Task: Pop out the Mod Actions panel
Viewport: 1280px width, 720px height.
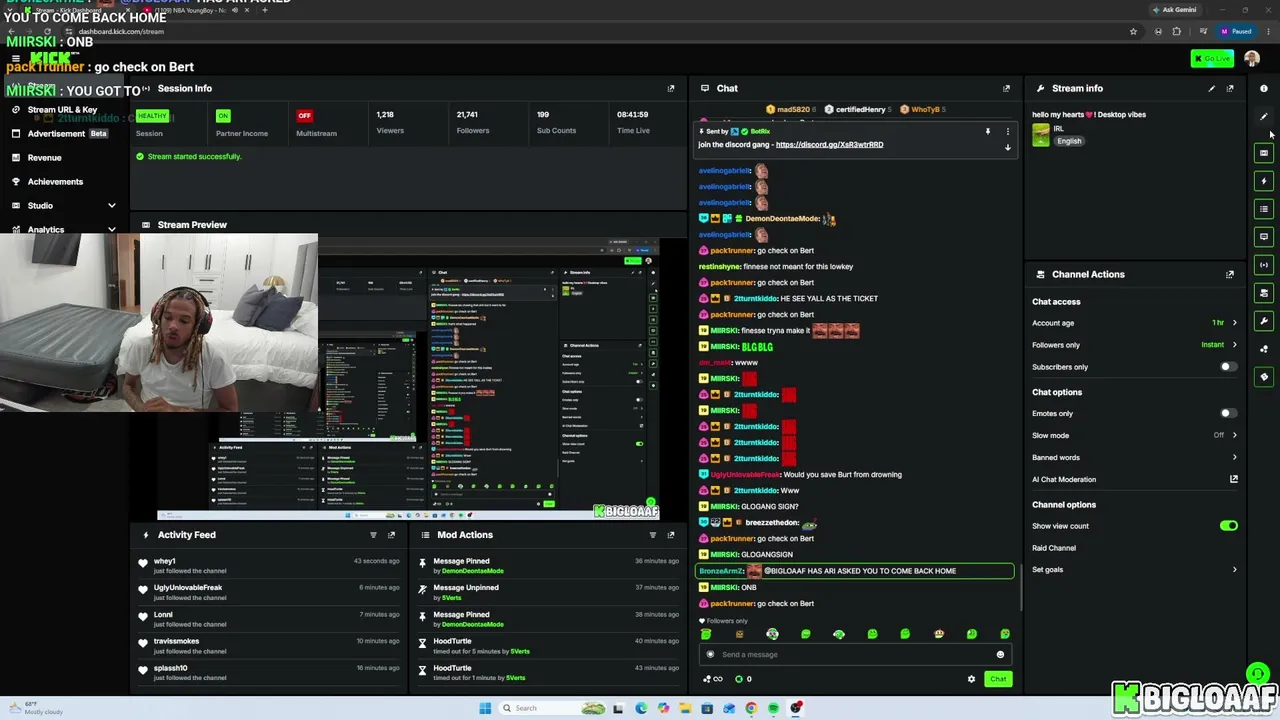Action: [671, 535]
